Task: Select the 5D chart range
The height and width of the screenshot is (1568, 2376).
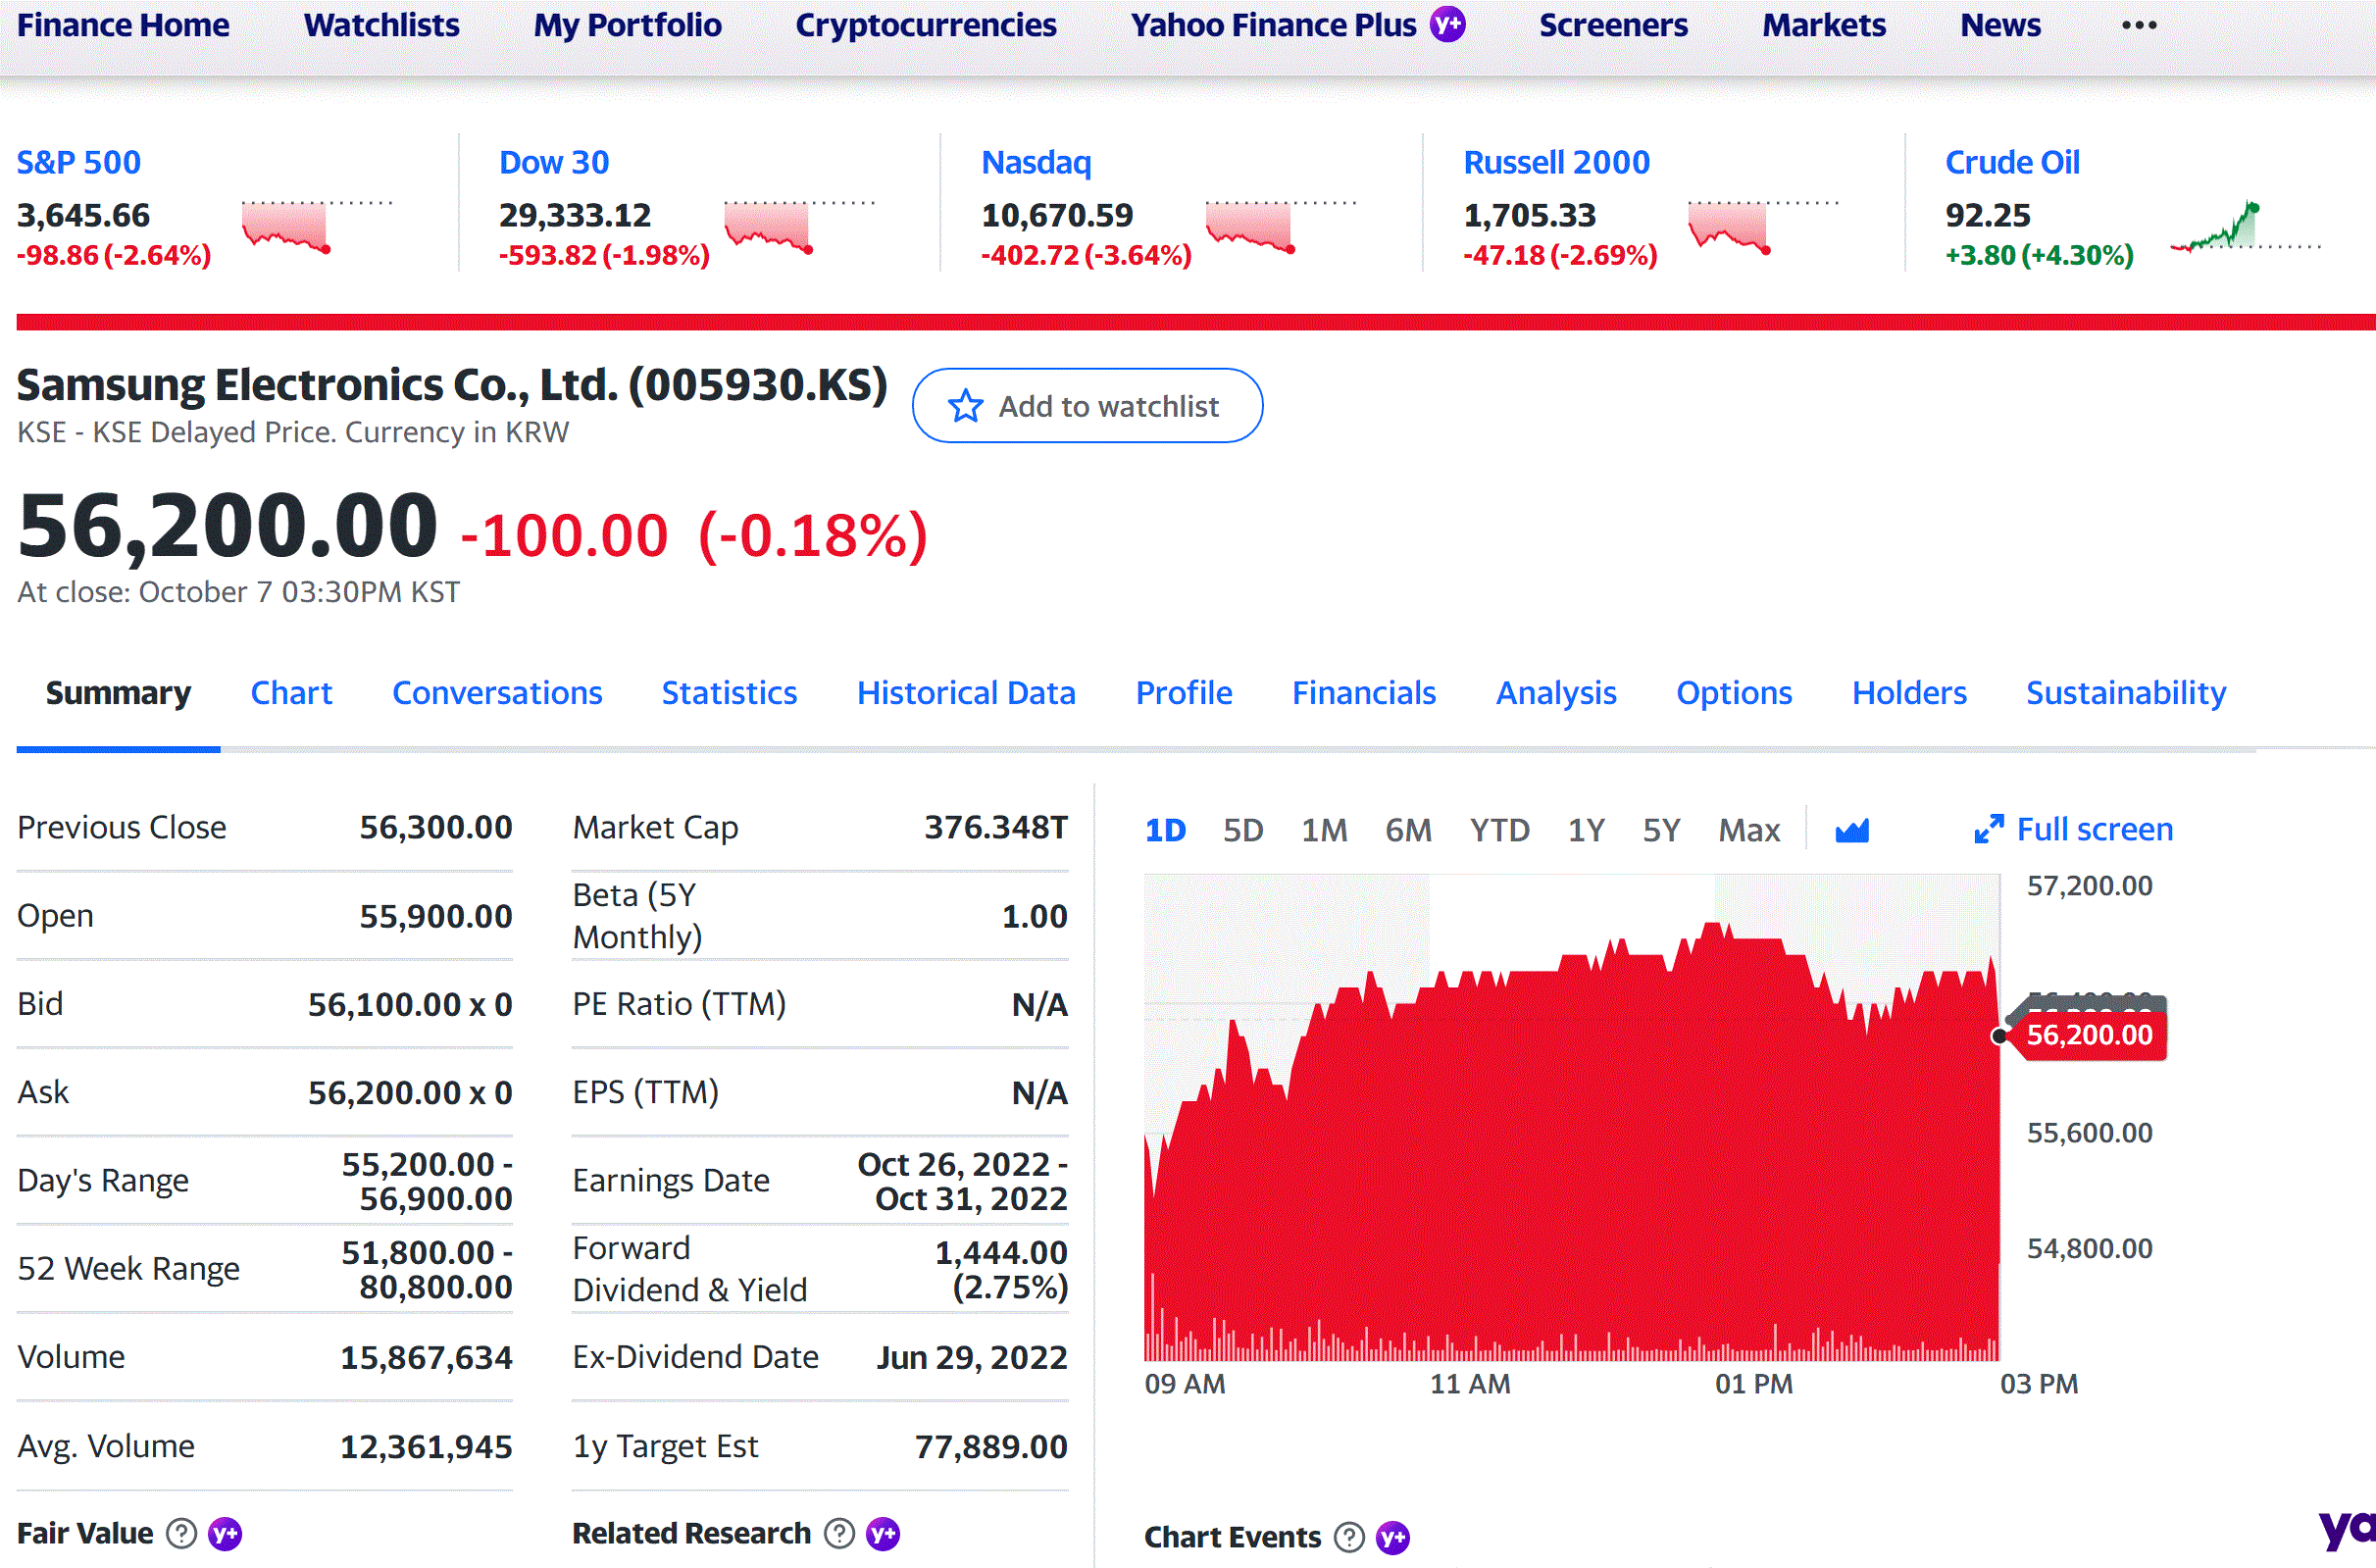Action: point(1243,830)
